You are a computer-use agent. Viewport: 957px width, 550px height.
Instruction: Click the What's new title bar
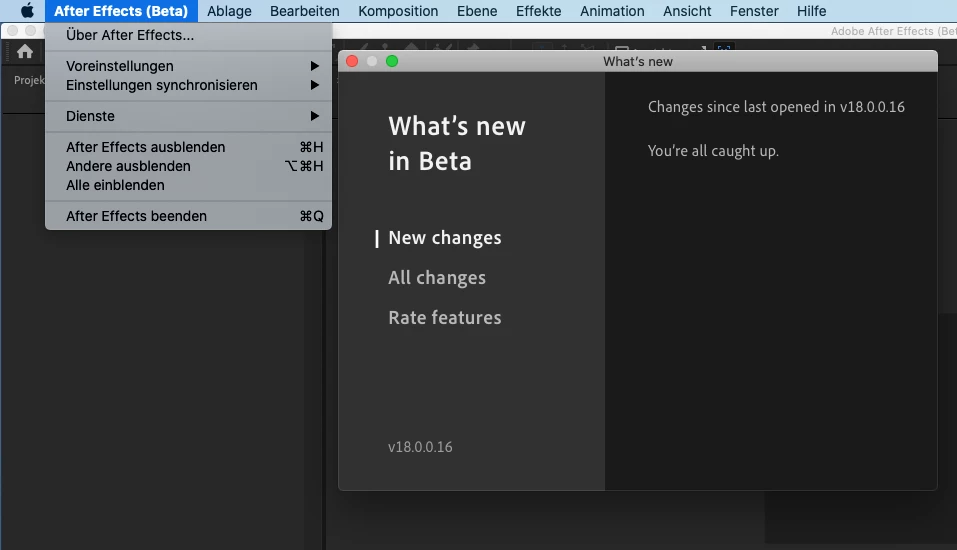coord(638,61)
